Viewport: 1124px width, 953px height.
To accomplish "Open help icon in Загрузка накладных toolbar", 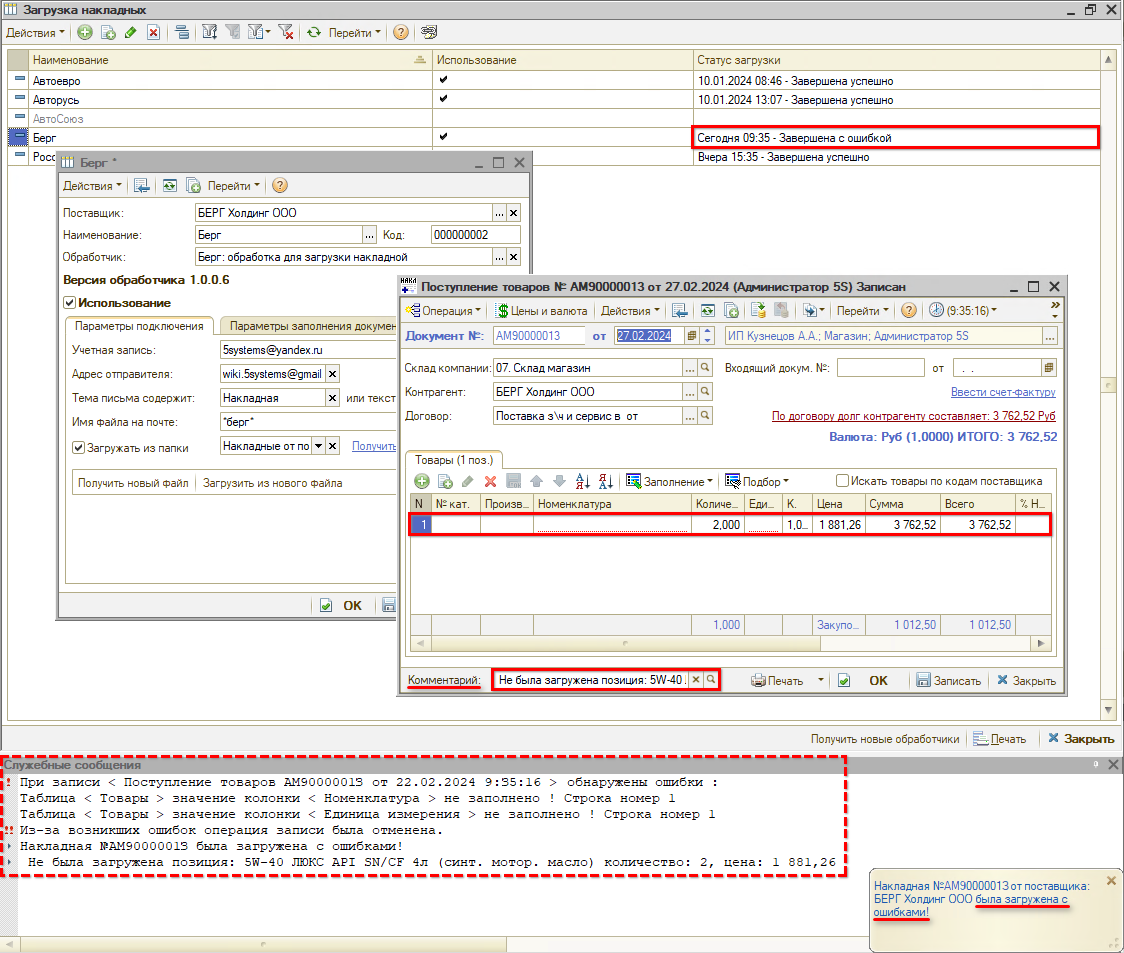I will coord(401,32).
